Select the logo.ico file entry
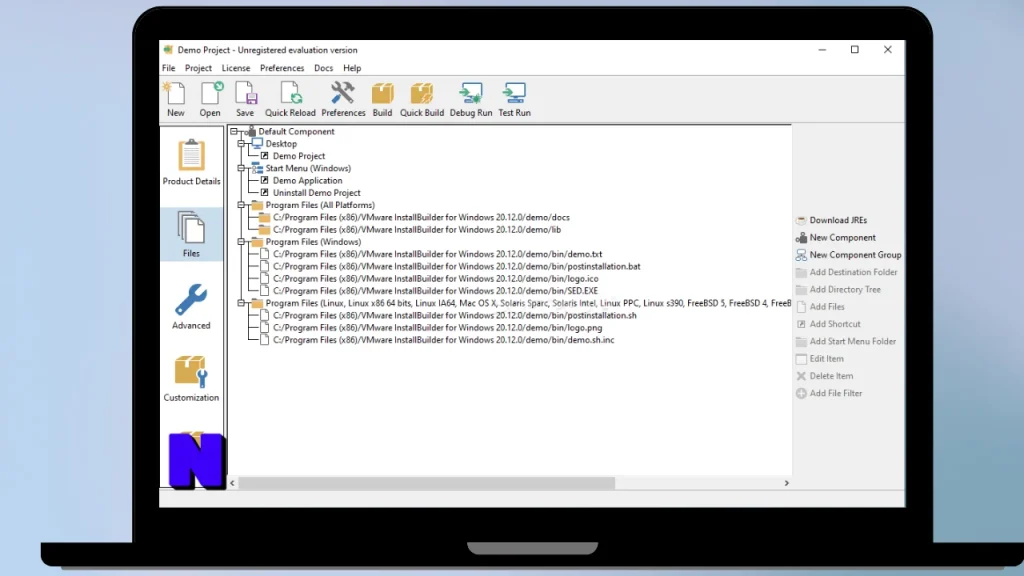Viewport: 1024px width, 576px height. pos(436,279)
